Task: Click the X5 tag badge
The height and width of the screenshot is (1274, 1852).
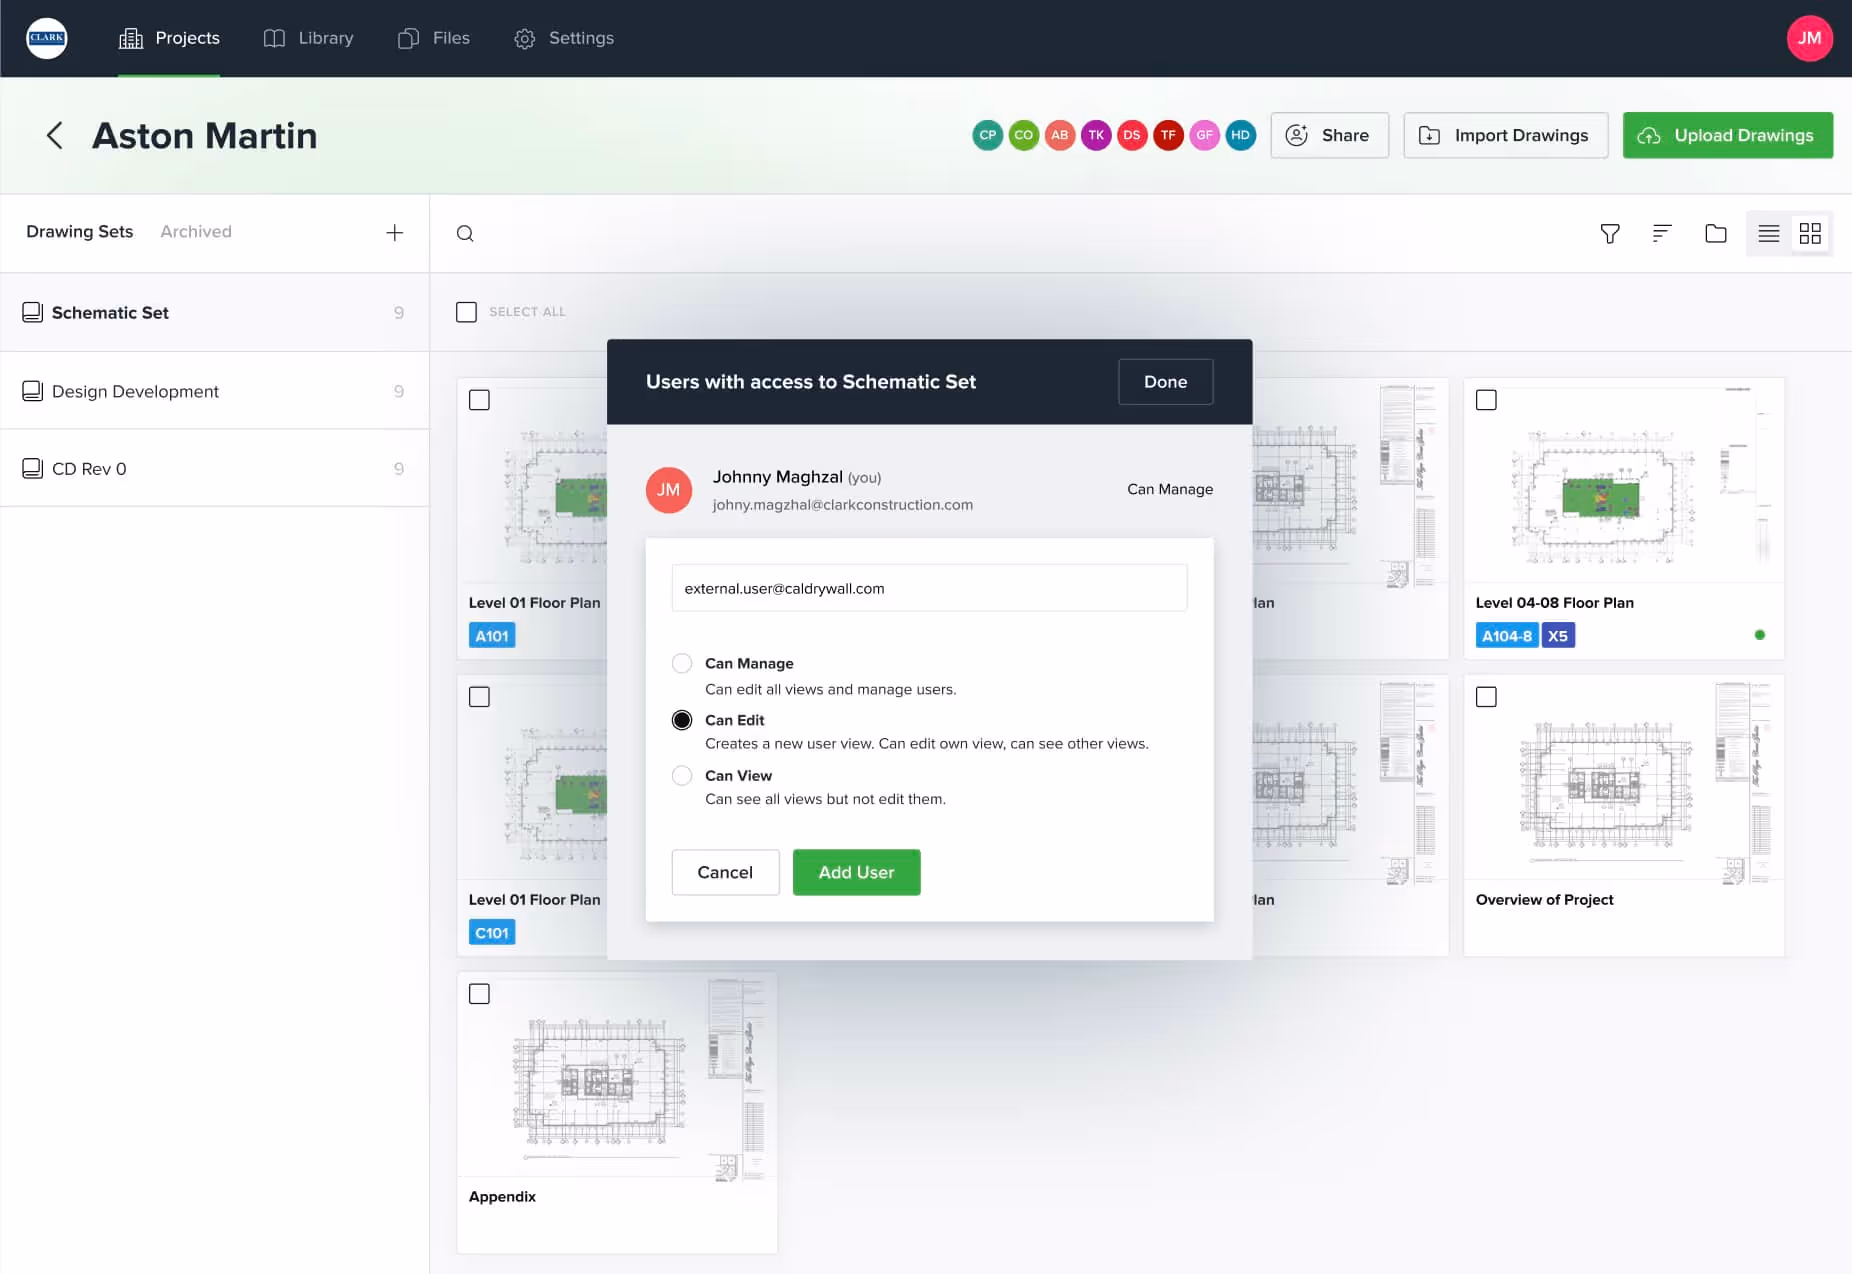Action: (1558, 635)
